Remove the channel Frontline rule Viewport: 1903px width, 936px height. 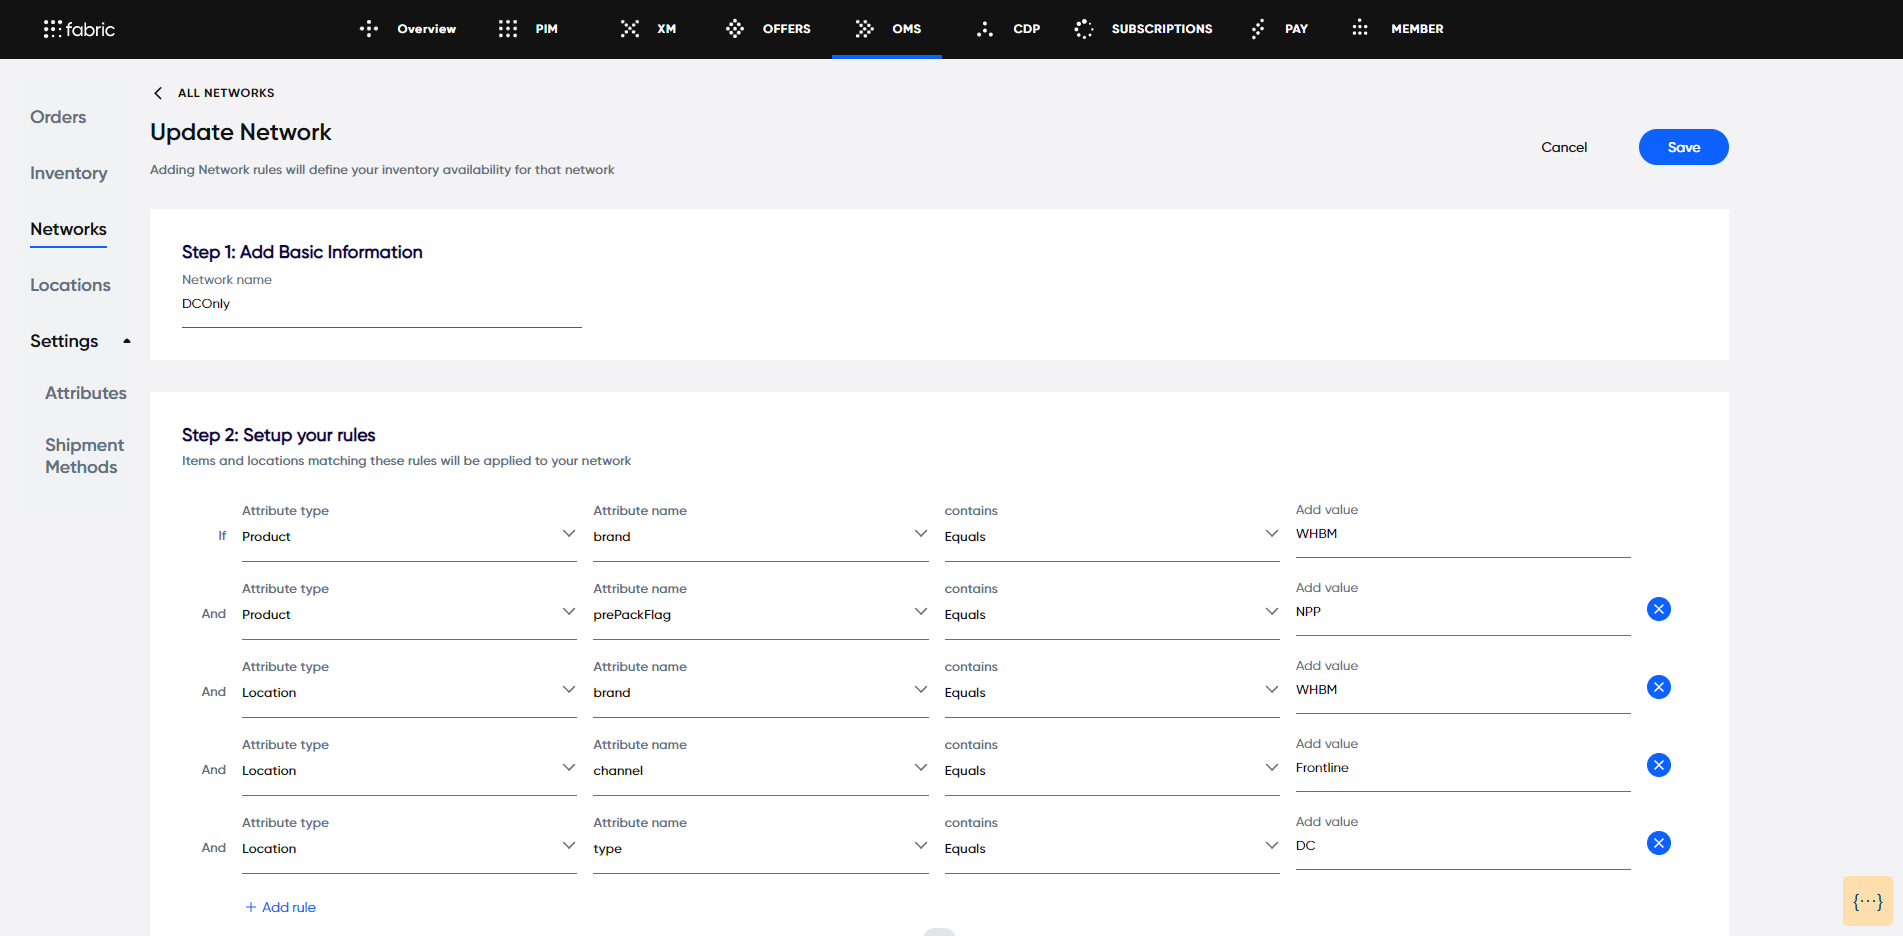click(1659, 765)
